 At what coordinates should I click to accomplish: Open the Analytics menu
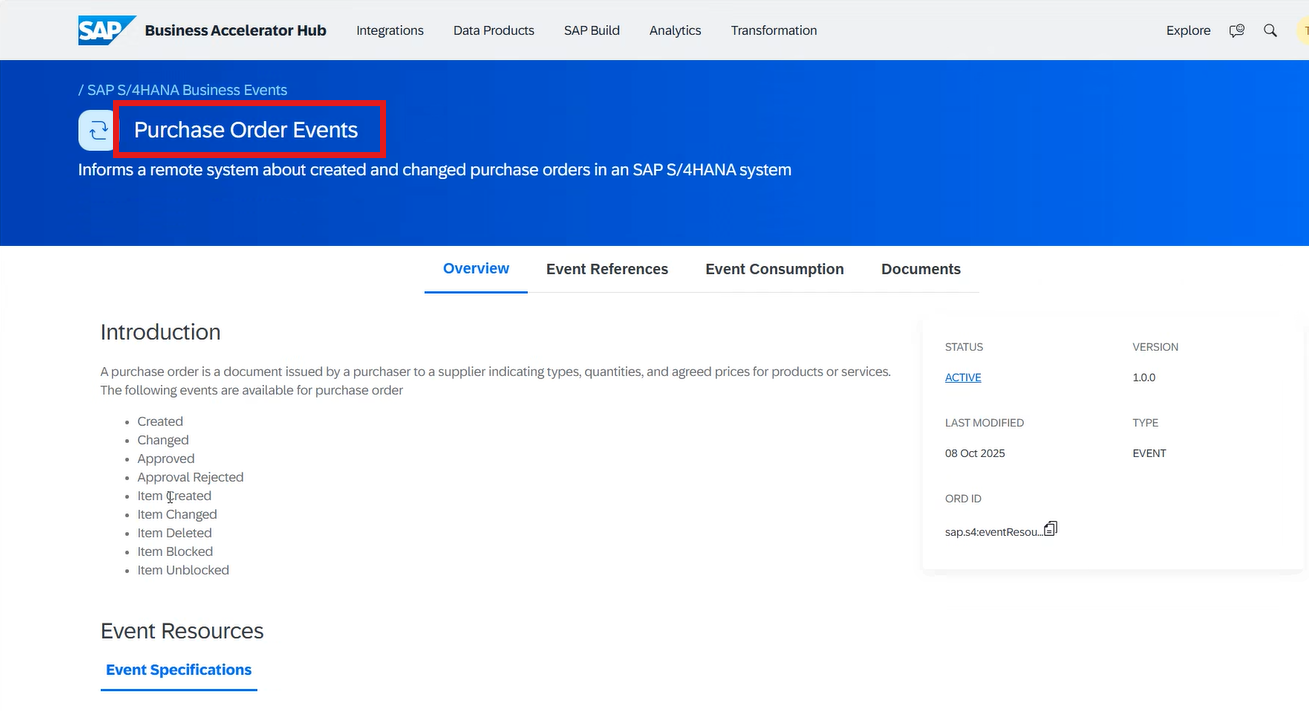coord(675,31)
